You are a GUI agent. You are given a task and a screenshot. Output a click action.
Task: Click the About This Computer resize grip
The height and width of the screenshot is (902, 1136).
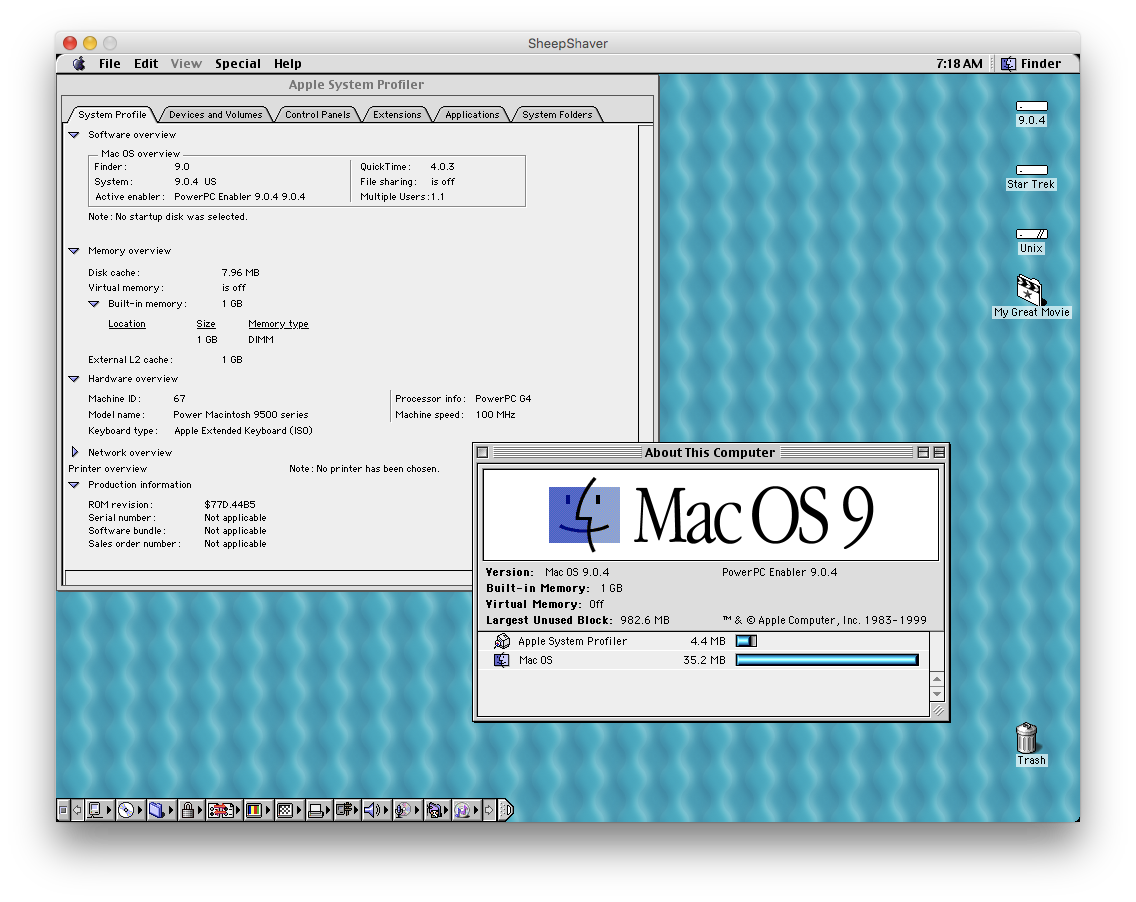tap(937, 710)
